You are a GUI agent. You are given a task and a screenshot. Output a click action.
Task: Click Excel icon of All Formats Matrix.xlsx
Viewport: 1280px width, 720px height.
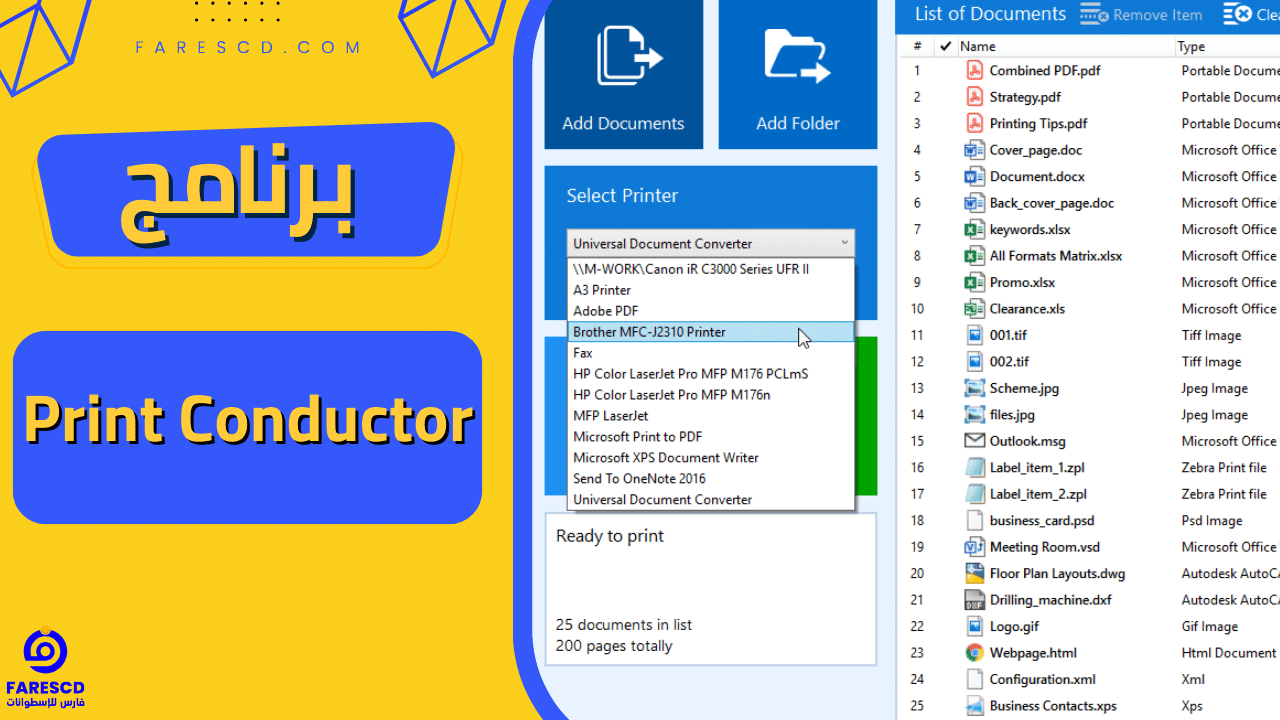tap(975, 256)
